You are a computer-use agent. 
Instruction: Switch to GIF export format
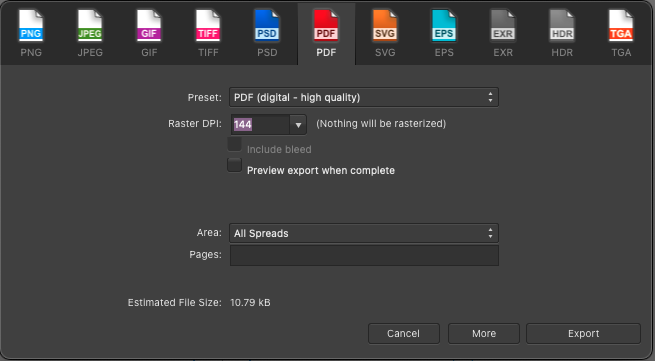pos(149,26)
